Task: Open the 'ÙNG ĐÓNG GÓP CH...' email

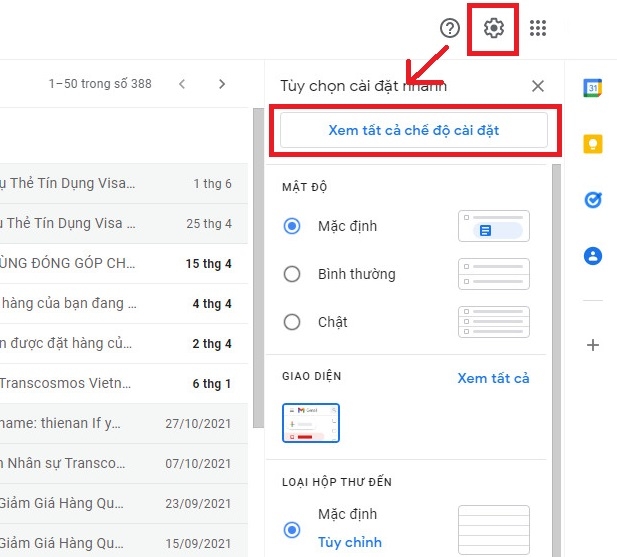Action: [x=124, y=264]
